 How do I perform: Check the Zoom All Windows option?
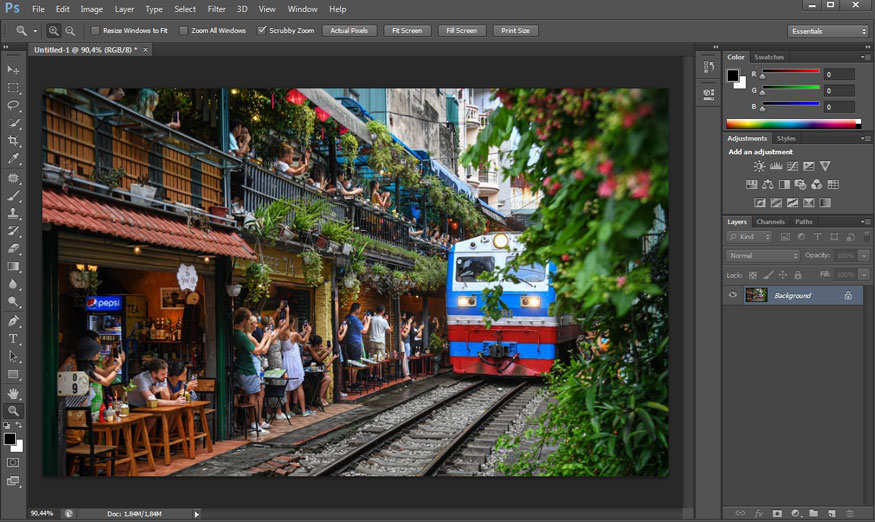coord(183,31)
